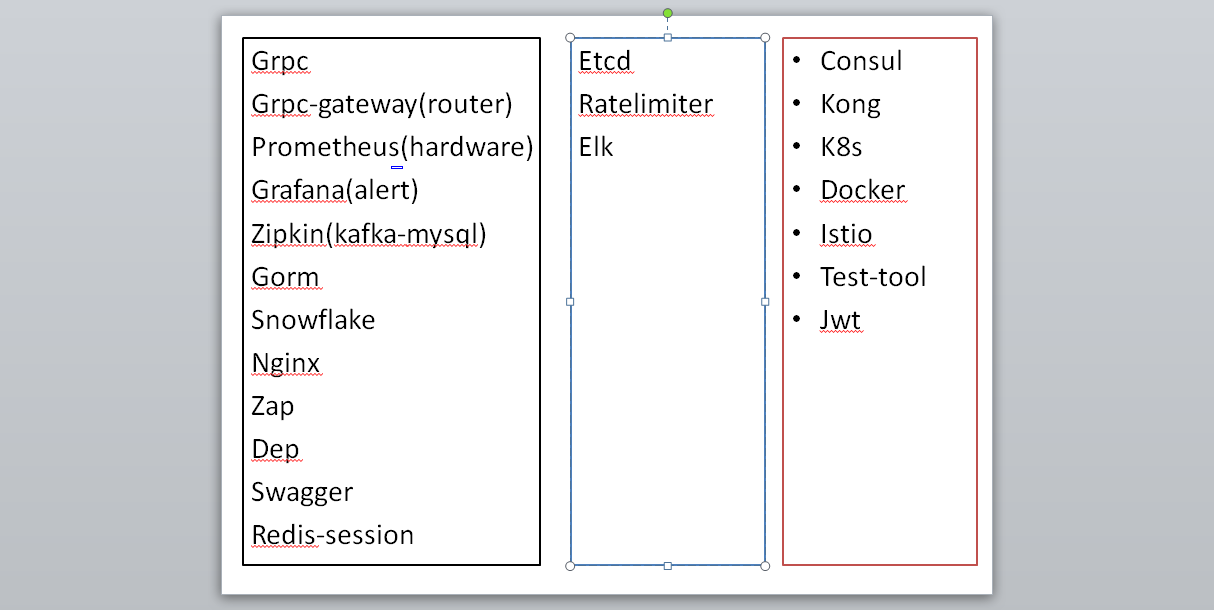
Task: Click the green rotation handle above the text box
Action: (668, 13)
